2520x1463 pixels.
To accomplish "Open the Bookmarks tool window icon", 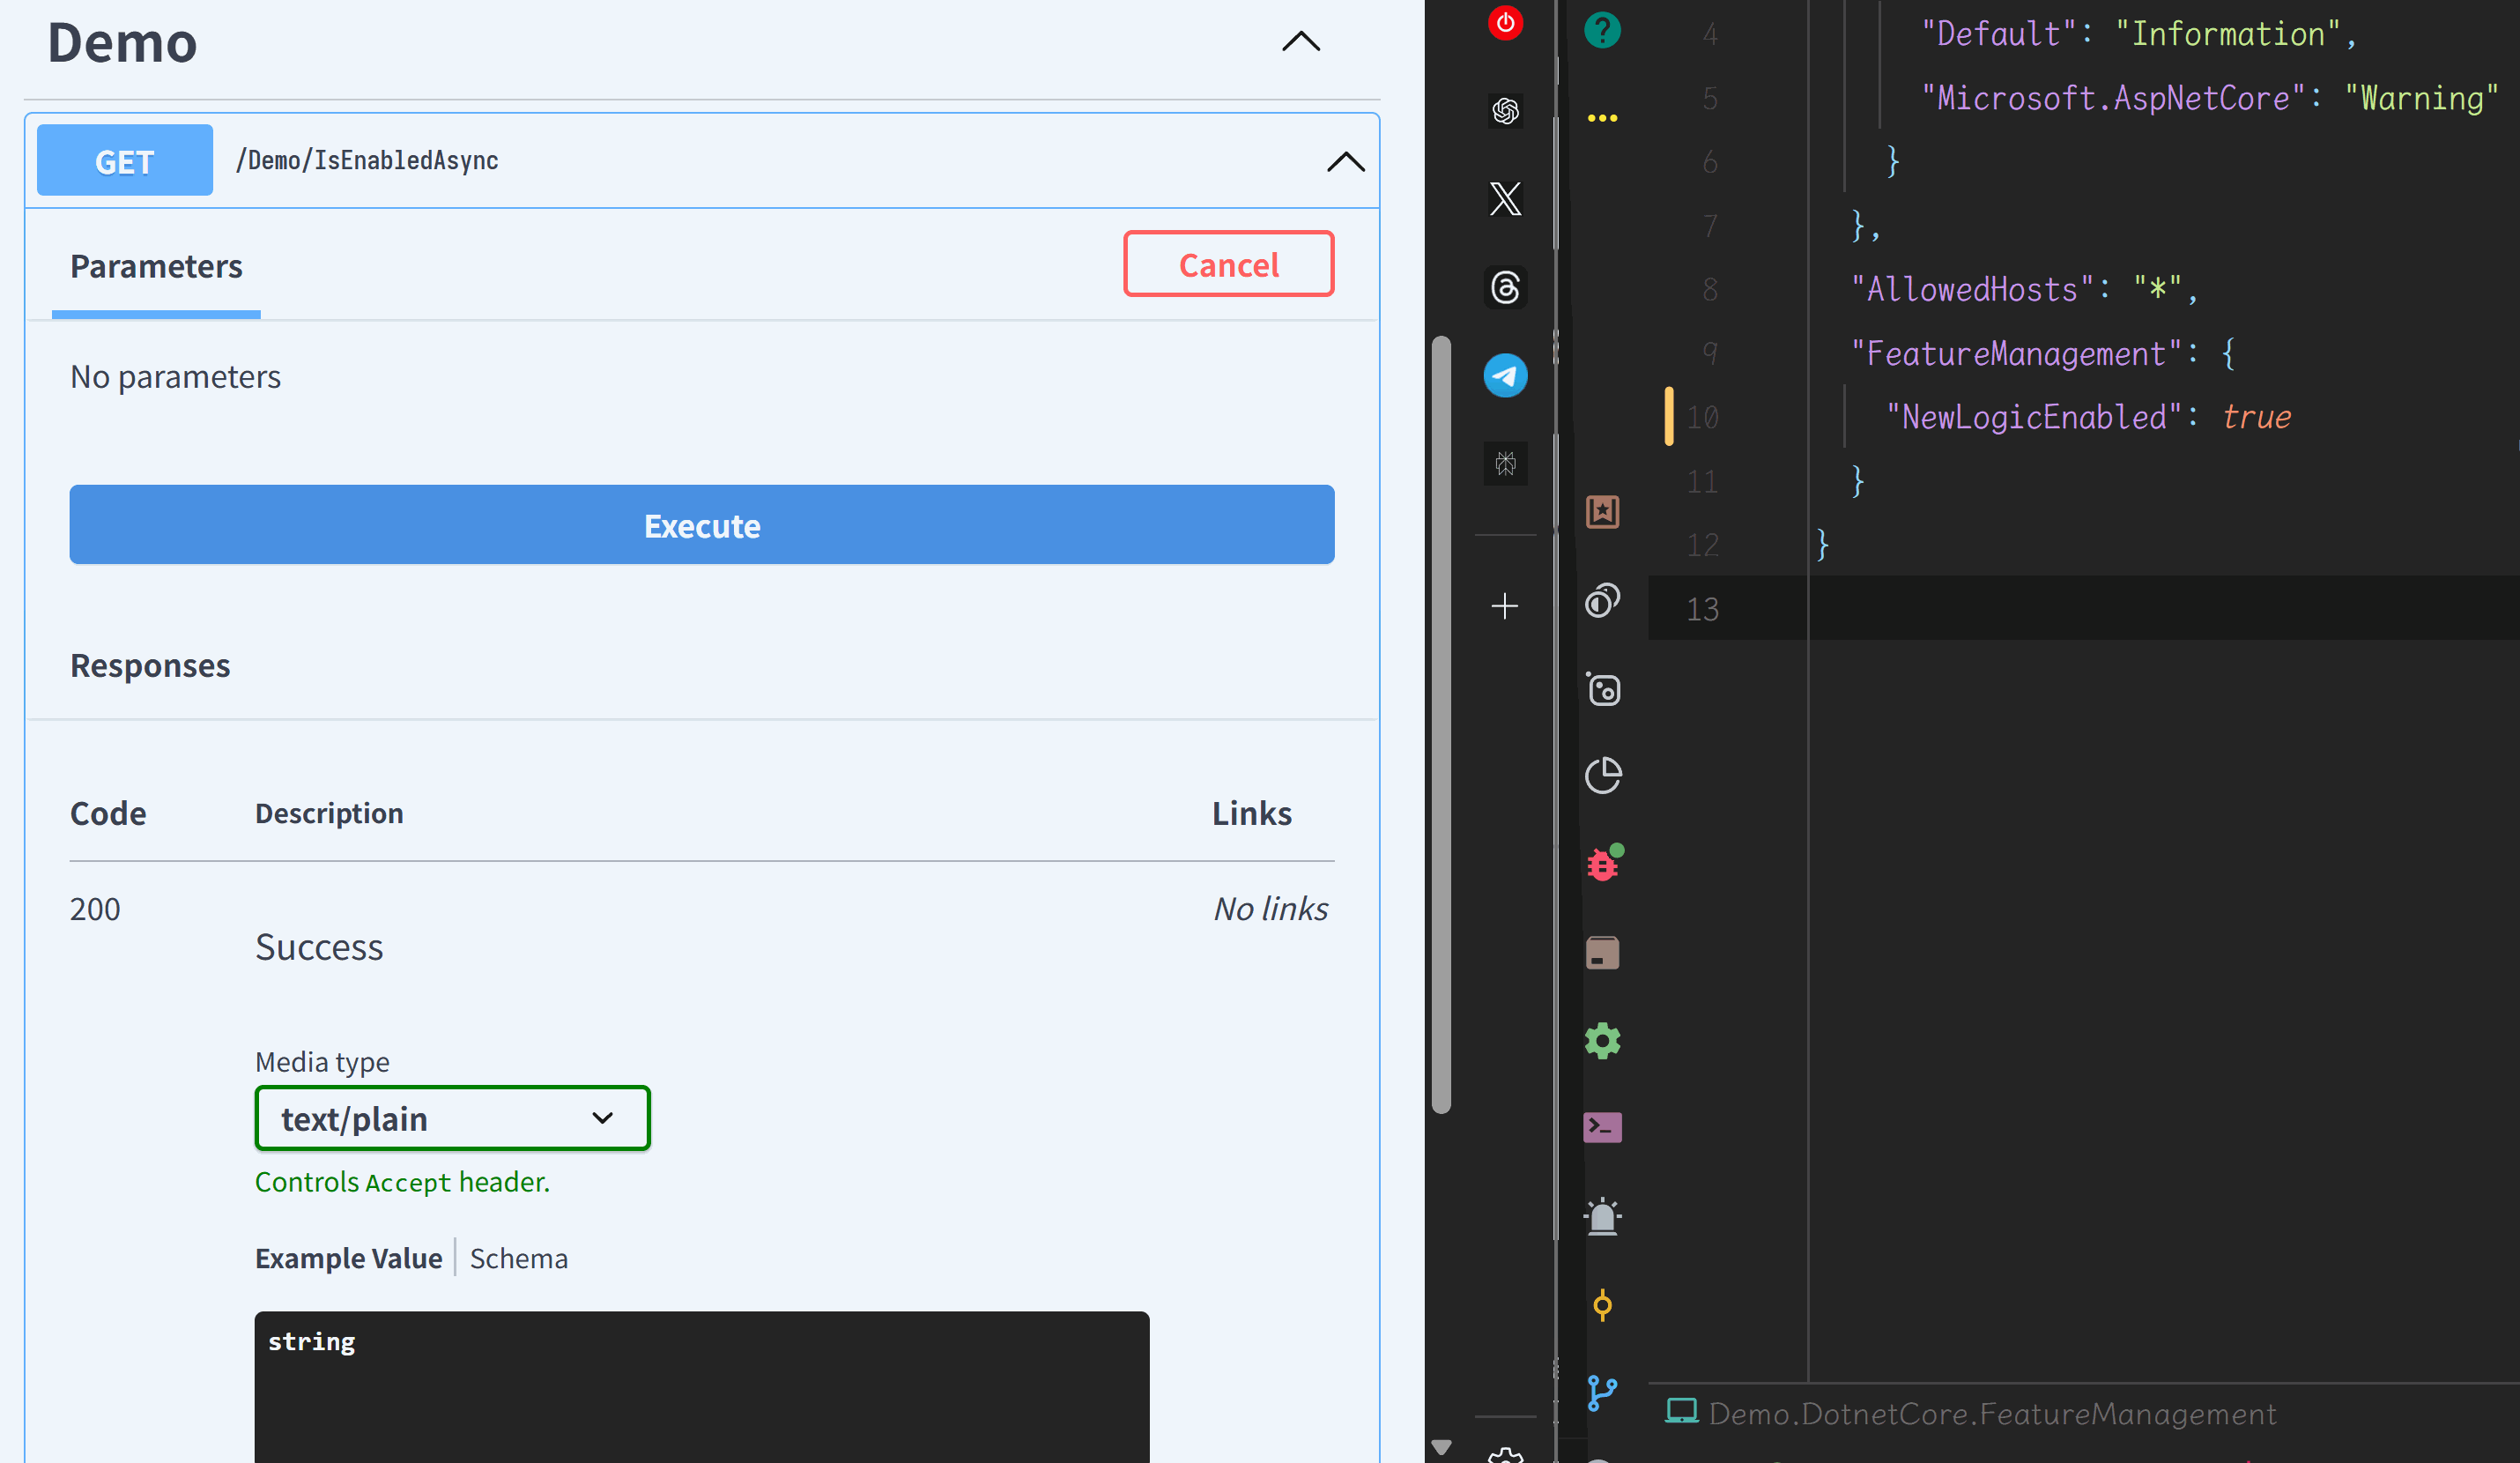I will [x=1603, y=512].
